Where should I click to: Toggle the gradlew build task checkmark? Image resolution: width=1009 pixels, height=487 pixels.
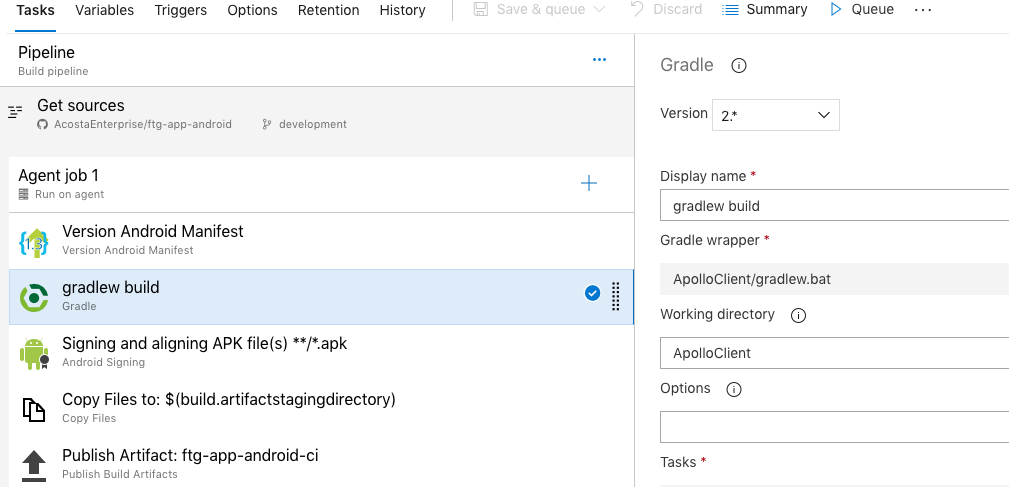click(592, 293)
